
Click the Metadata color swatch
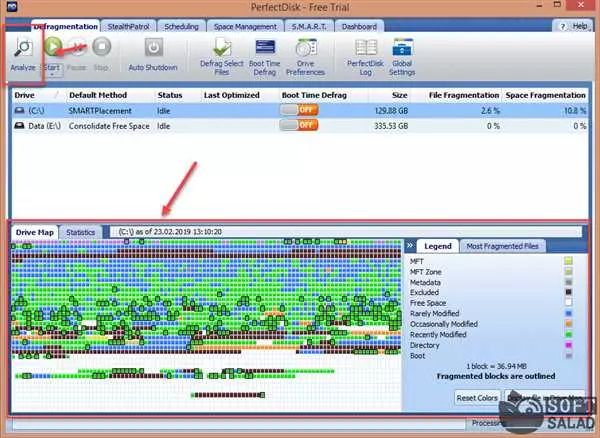568,282
